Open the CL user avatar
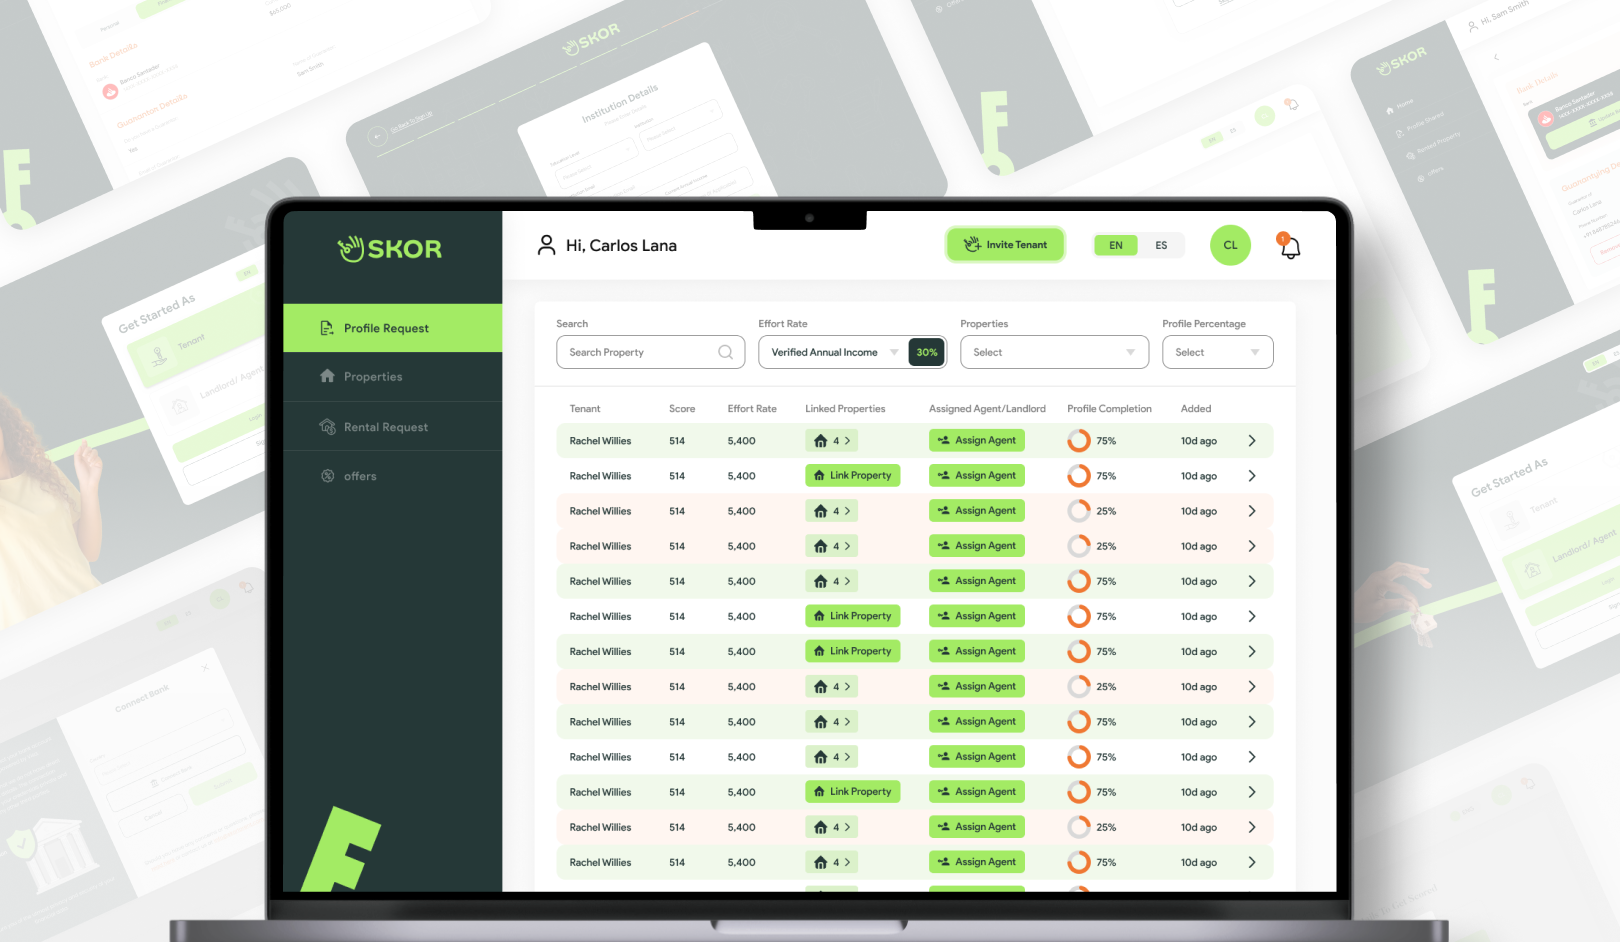This screenshot has width=1620, height=942. (1230, 245)
